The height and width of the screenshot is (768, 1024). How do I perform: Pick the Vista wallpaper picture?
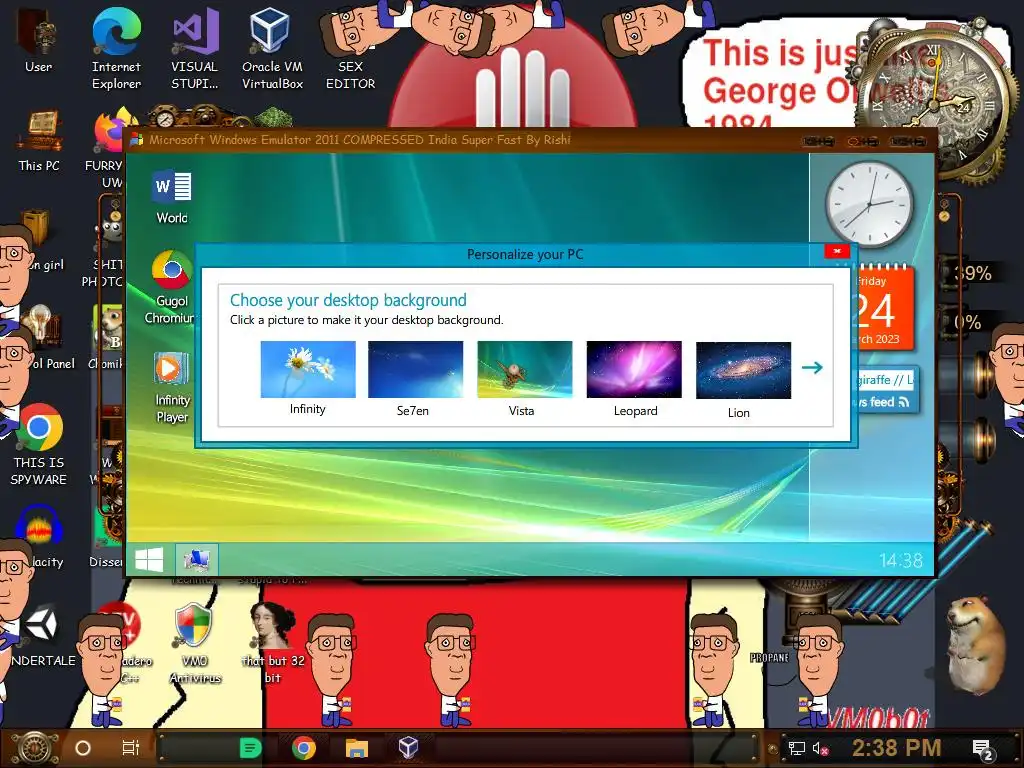coord(524,369)
